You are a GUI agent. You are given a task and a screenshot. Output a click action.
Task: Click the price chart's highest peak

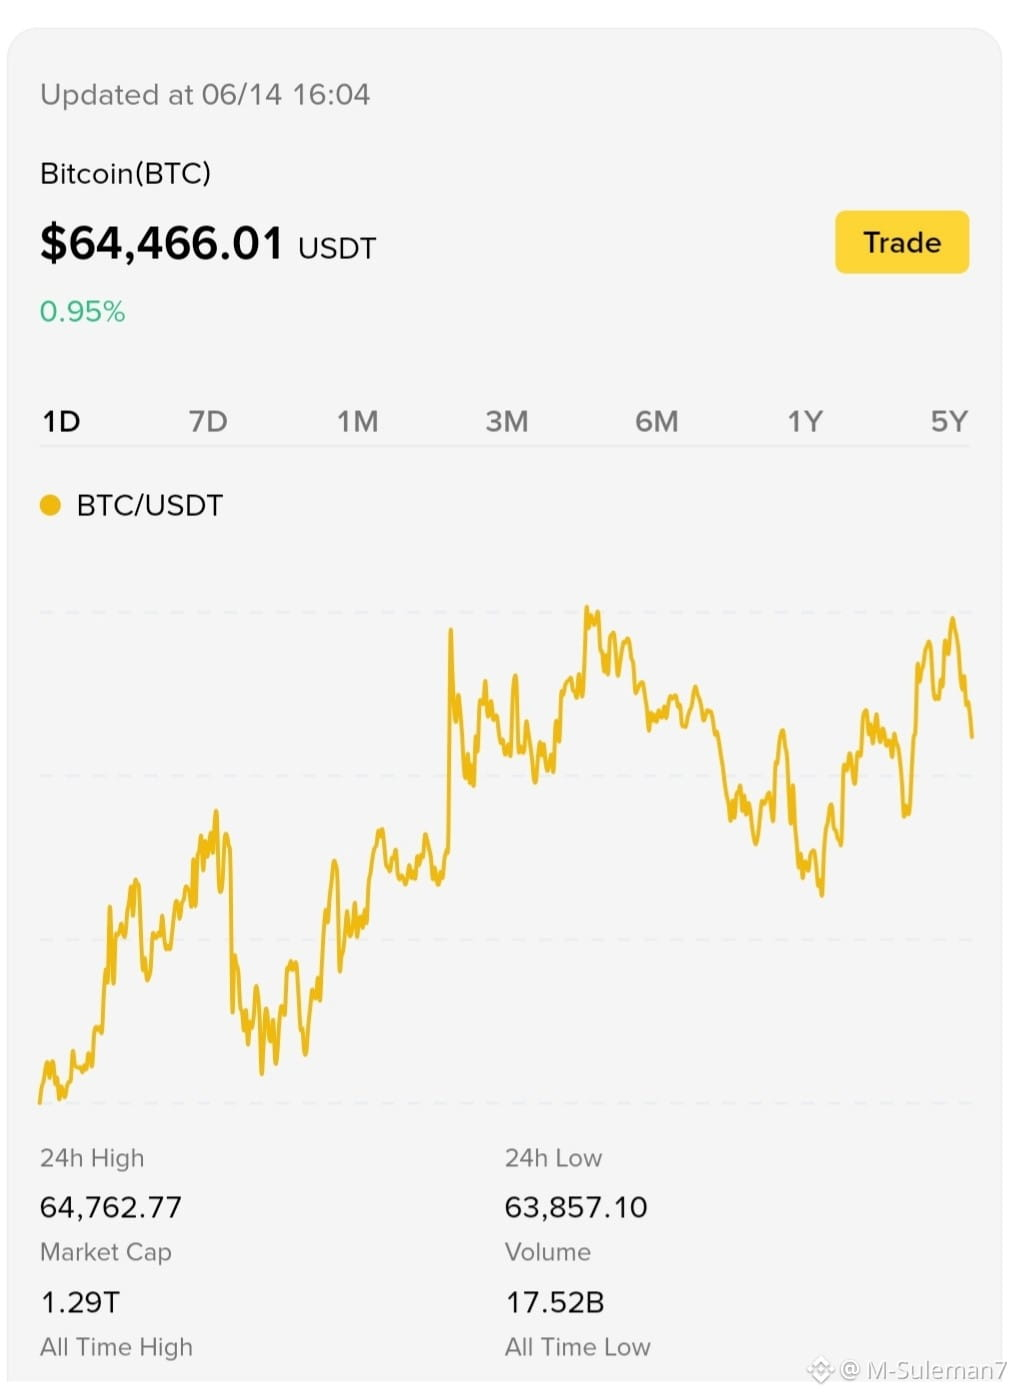[x=588, y=608]
